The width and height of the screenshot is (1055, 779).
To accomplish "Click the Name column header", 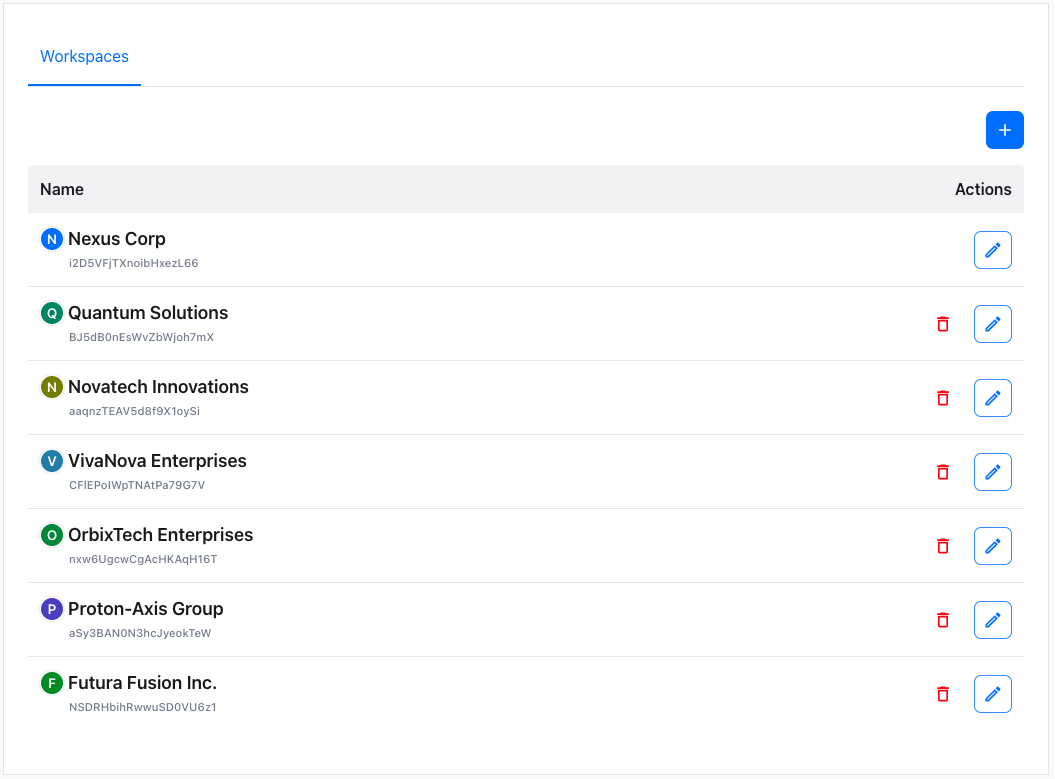I will coord(62,189).
